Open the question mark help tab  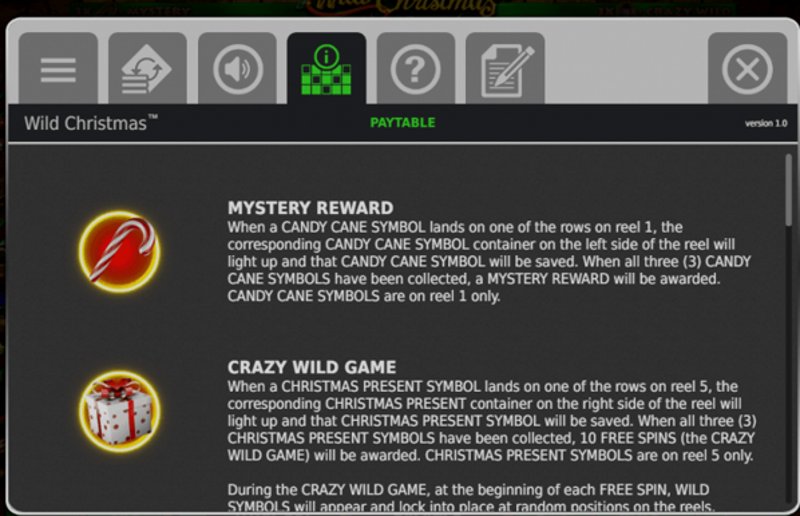(416, 69)
